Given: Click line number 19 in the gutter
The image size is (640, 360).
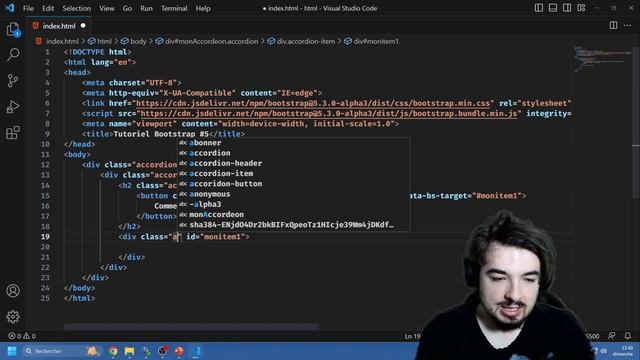Looking at the screenshot, I should click(45, 237).
